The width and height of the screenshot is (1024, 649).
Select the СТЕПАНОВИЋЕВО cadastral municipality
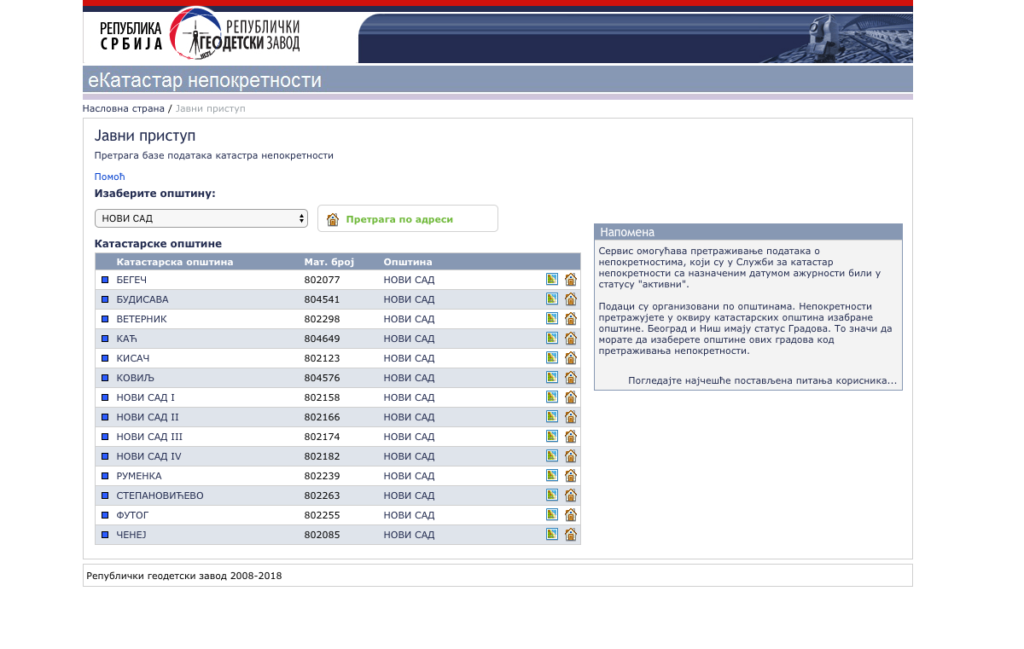[x=160, y=495]
